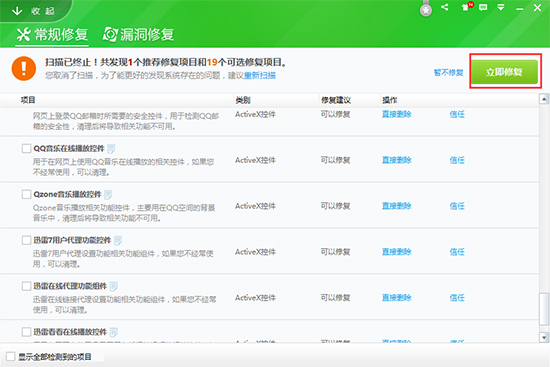Click 信任 for QQ邮箱 security control row
Screen dimensions: 550x367
pyautogui.click(x=457, y=114)
